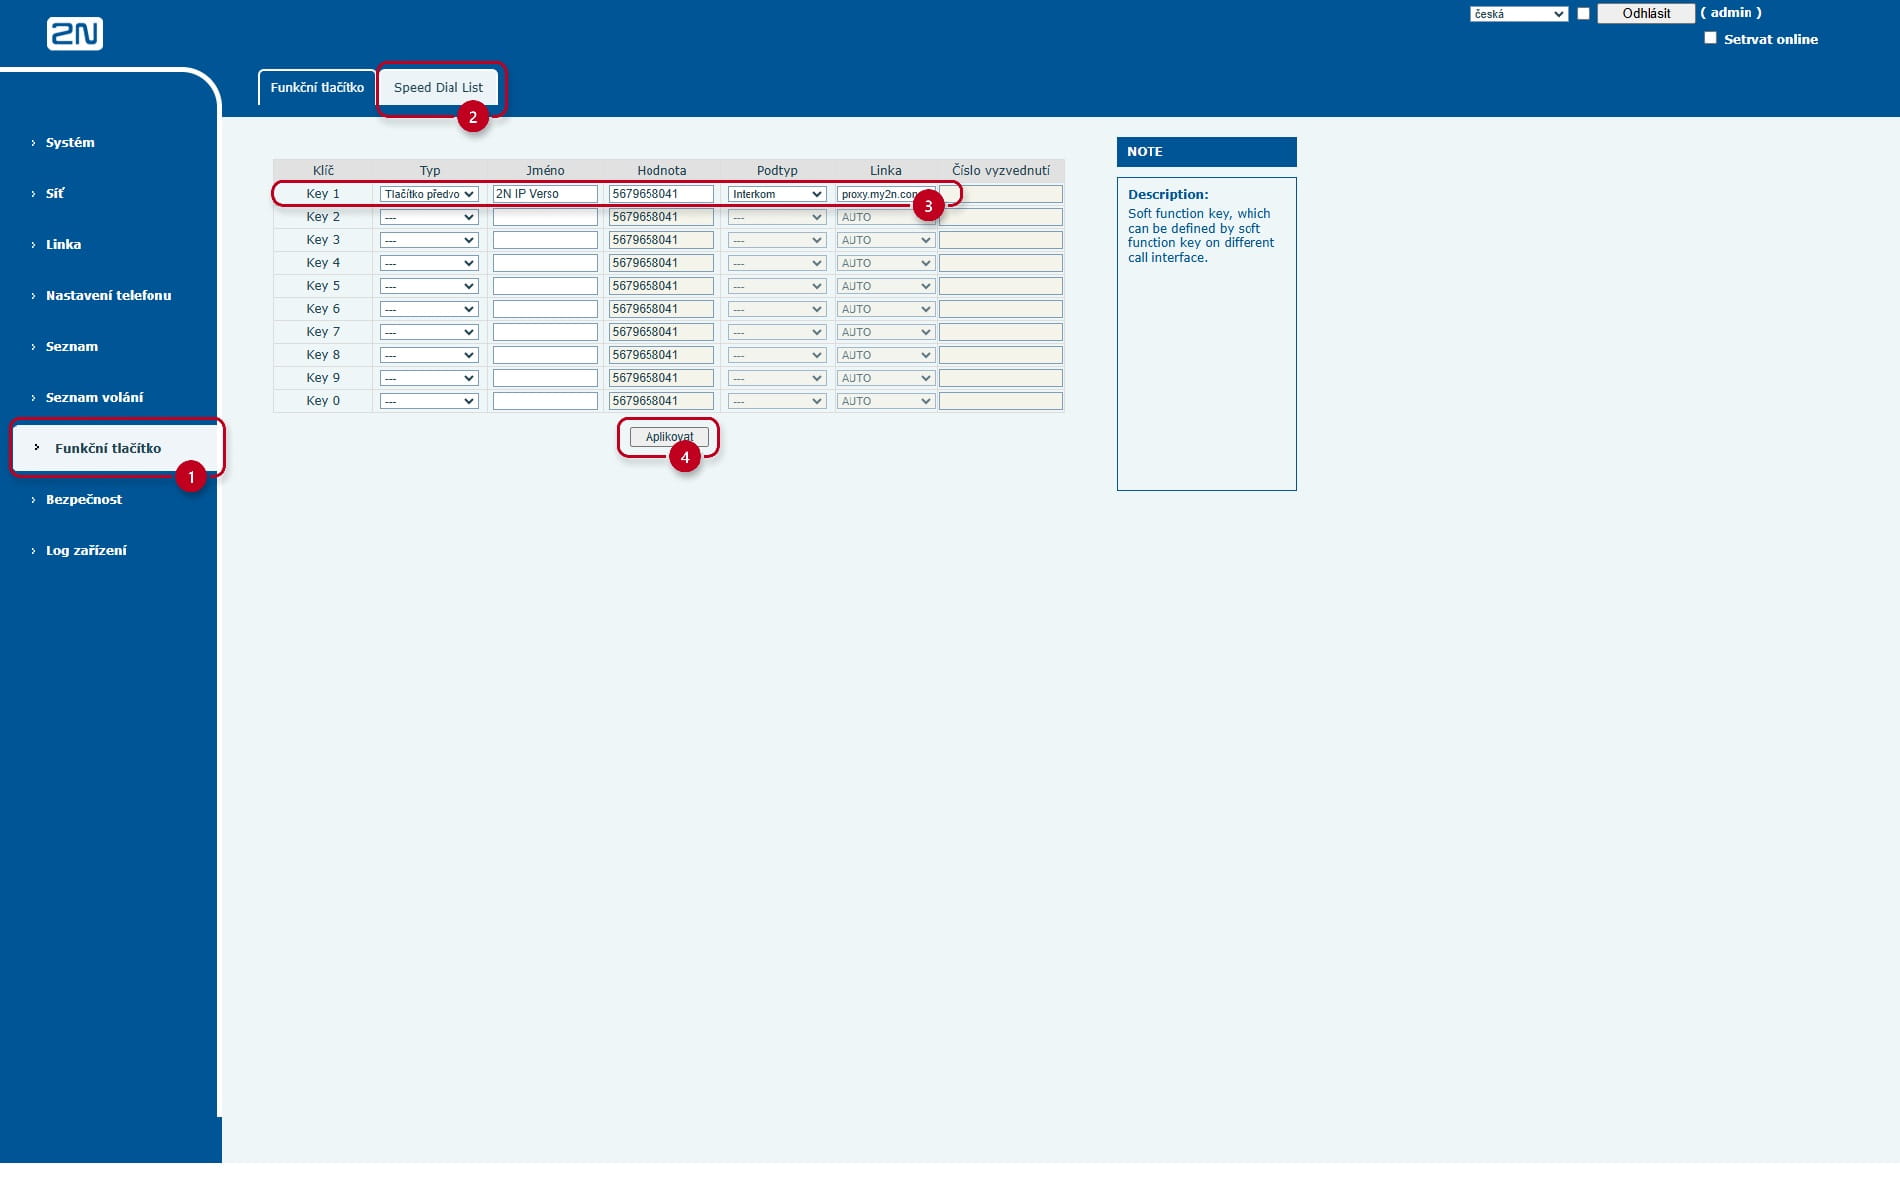Viewport: 1900px width, 1200px height.
Task: Click Key 6 Jméno field
Action: click(545, 309)
